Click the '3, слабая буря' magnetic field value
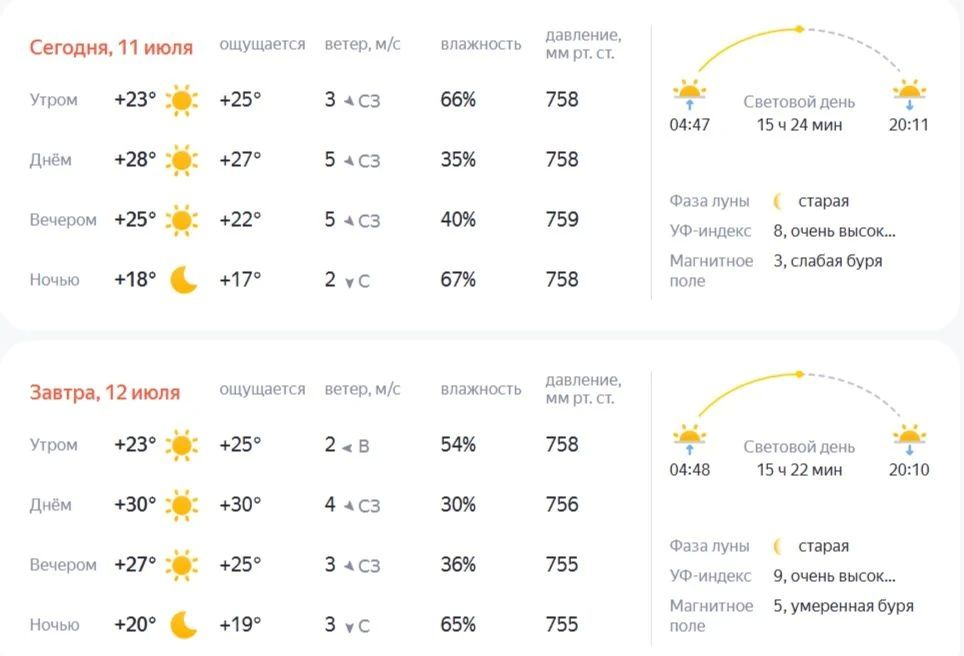This screenshot has height=656, width=964. coord(828,261)
